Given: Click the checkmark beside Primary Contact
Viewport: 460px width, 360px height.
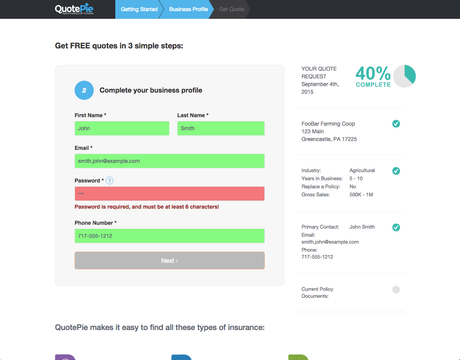Looking at the screenshot, I should (396, 227).
